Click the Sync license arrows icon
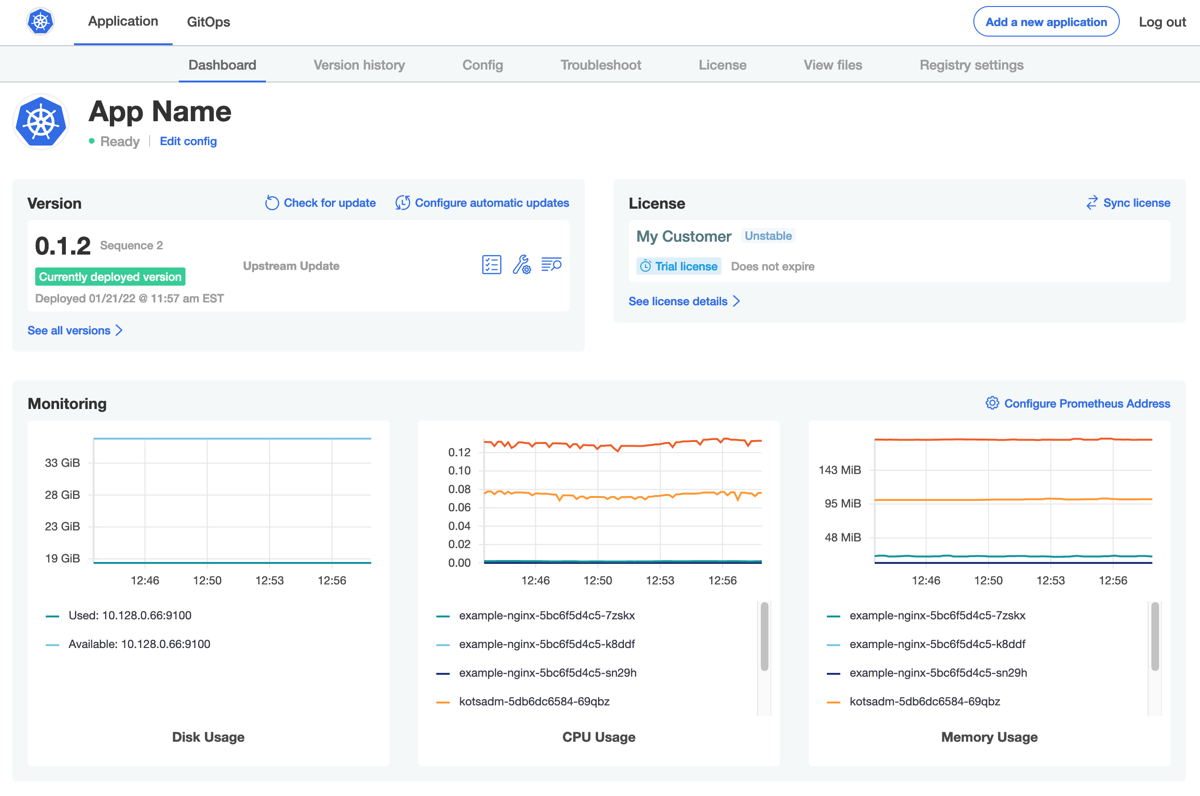The height and width of the screenshot is (796, 1200). click(x=1091, y=202)
